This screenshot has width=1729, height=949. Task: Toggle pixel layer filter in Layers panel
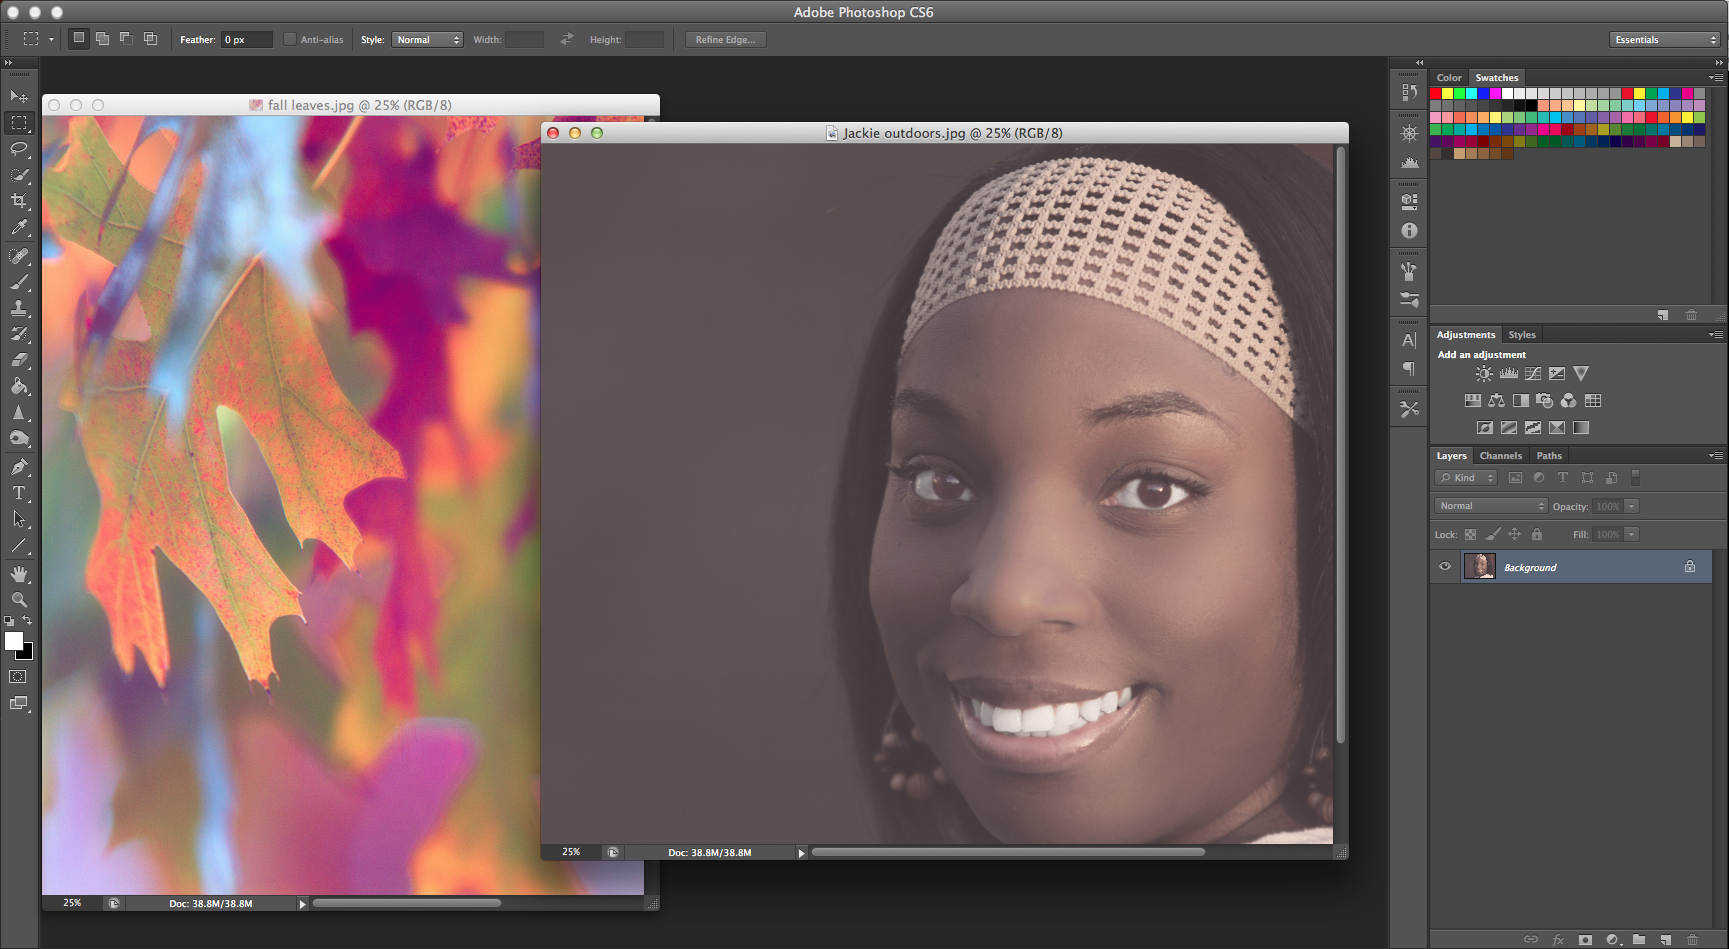click(x=1515, y=478)
